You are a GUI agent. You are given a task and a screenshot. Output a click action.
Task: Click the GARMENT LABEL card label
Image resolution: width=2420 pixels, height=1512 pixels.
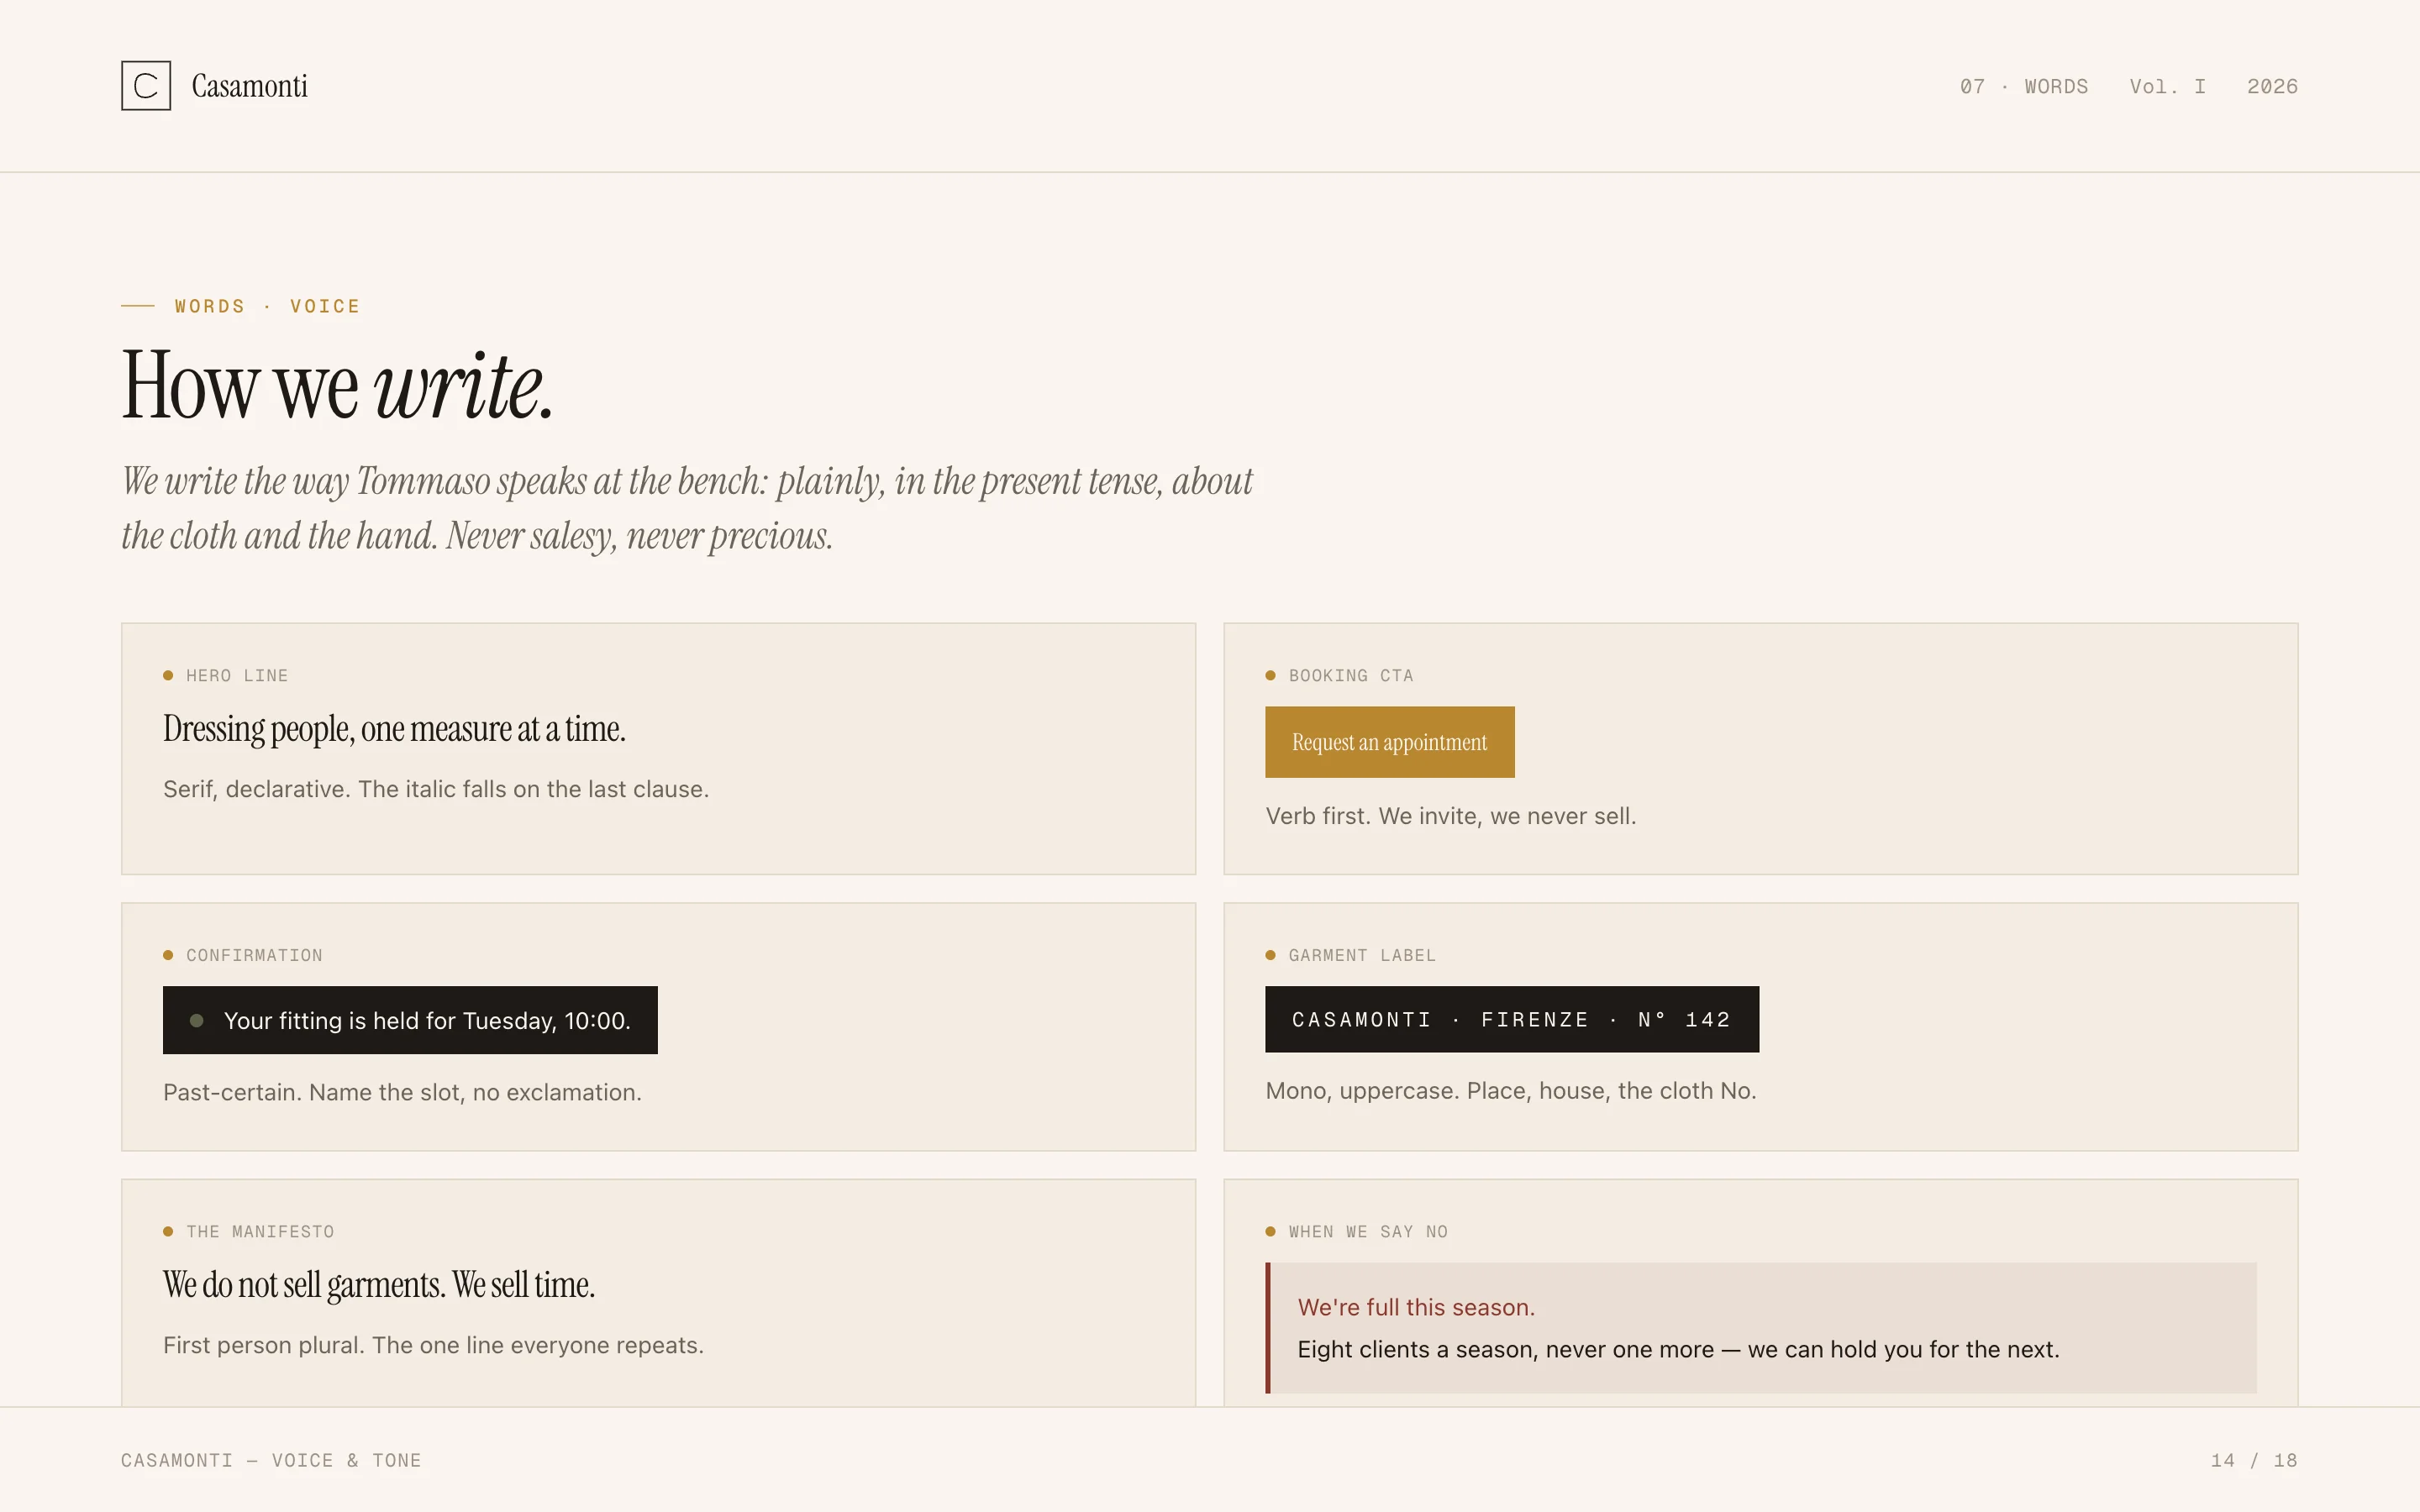[1362, 956]
